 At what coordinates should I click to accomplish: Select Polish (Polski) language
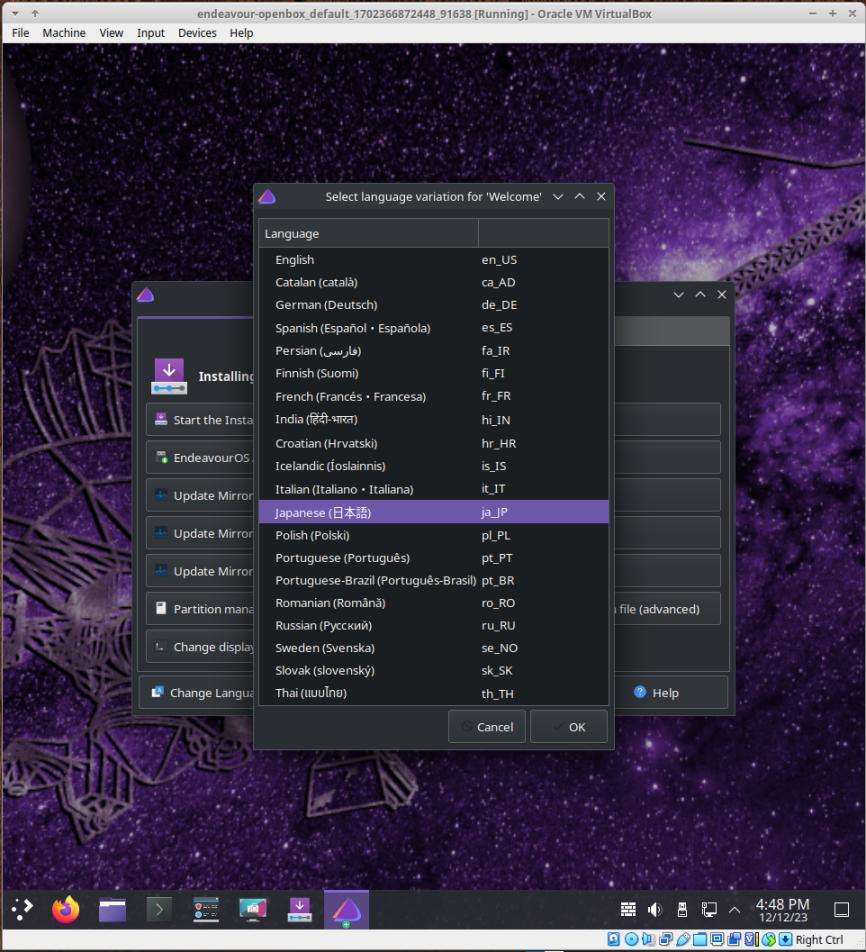coord(434,536)
